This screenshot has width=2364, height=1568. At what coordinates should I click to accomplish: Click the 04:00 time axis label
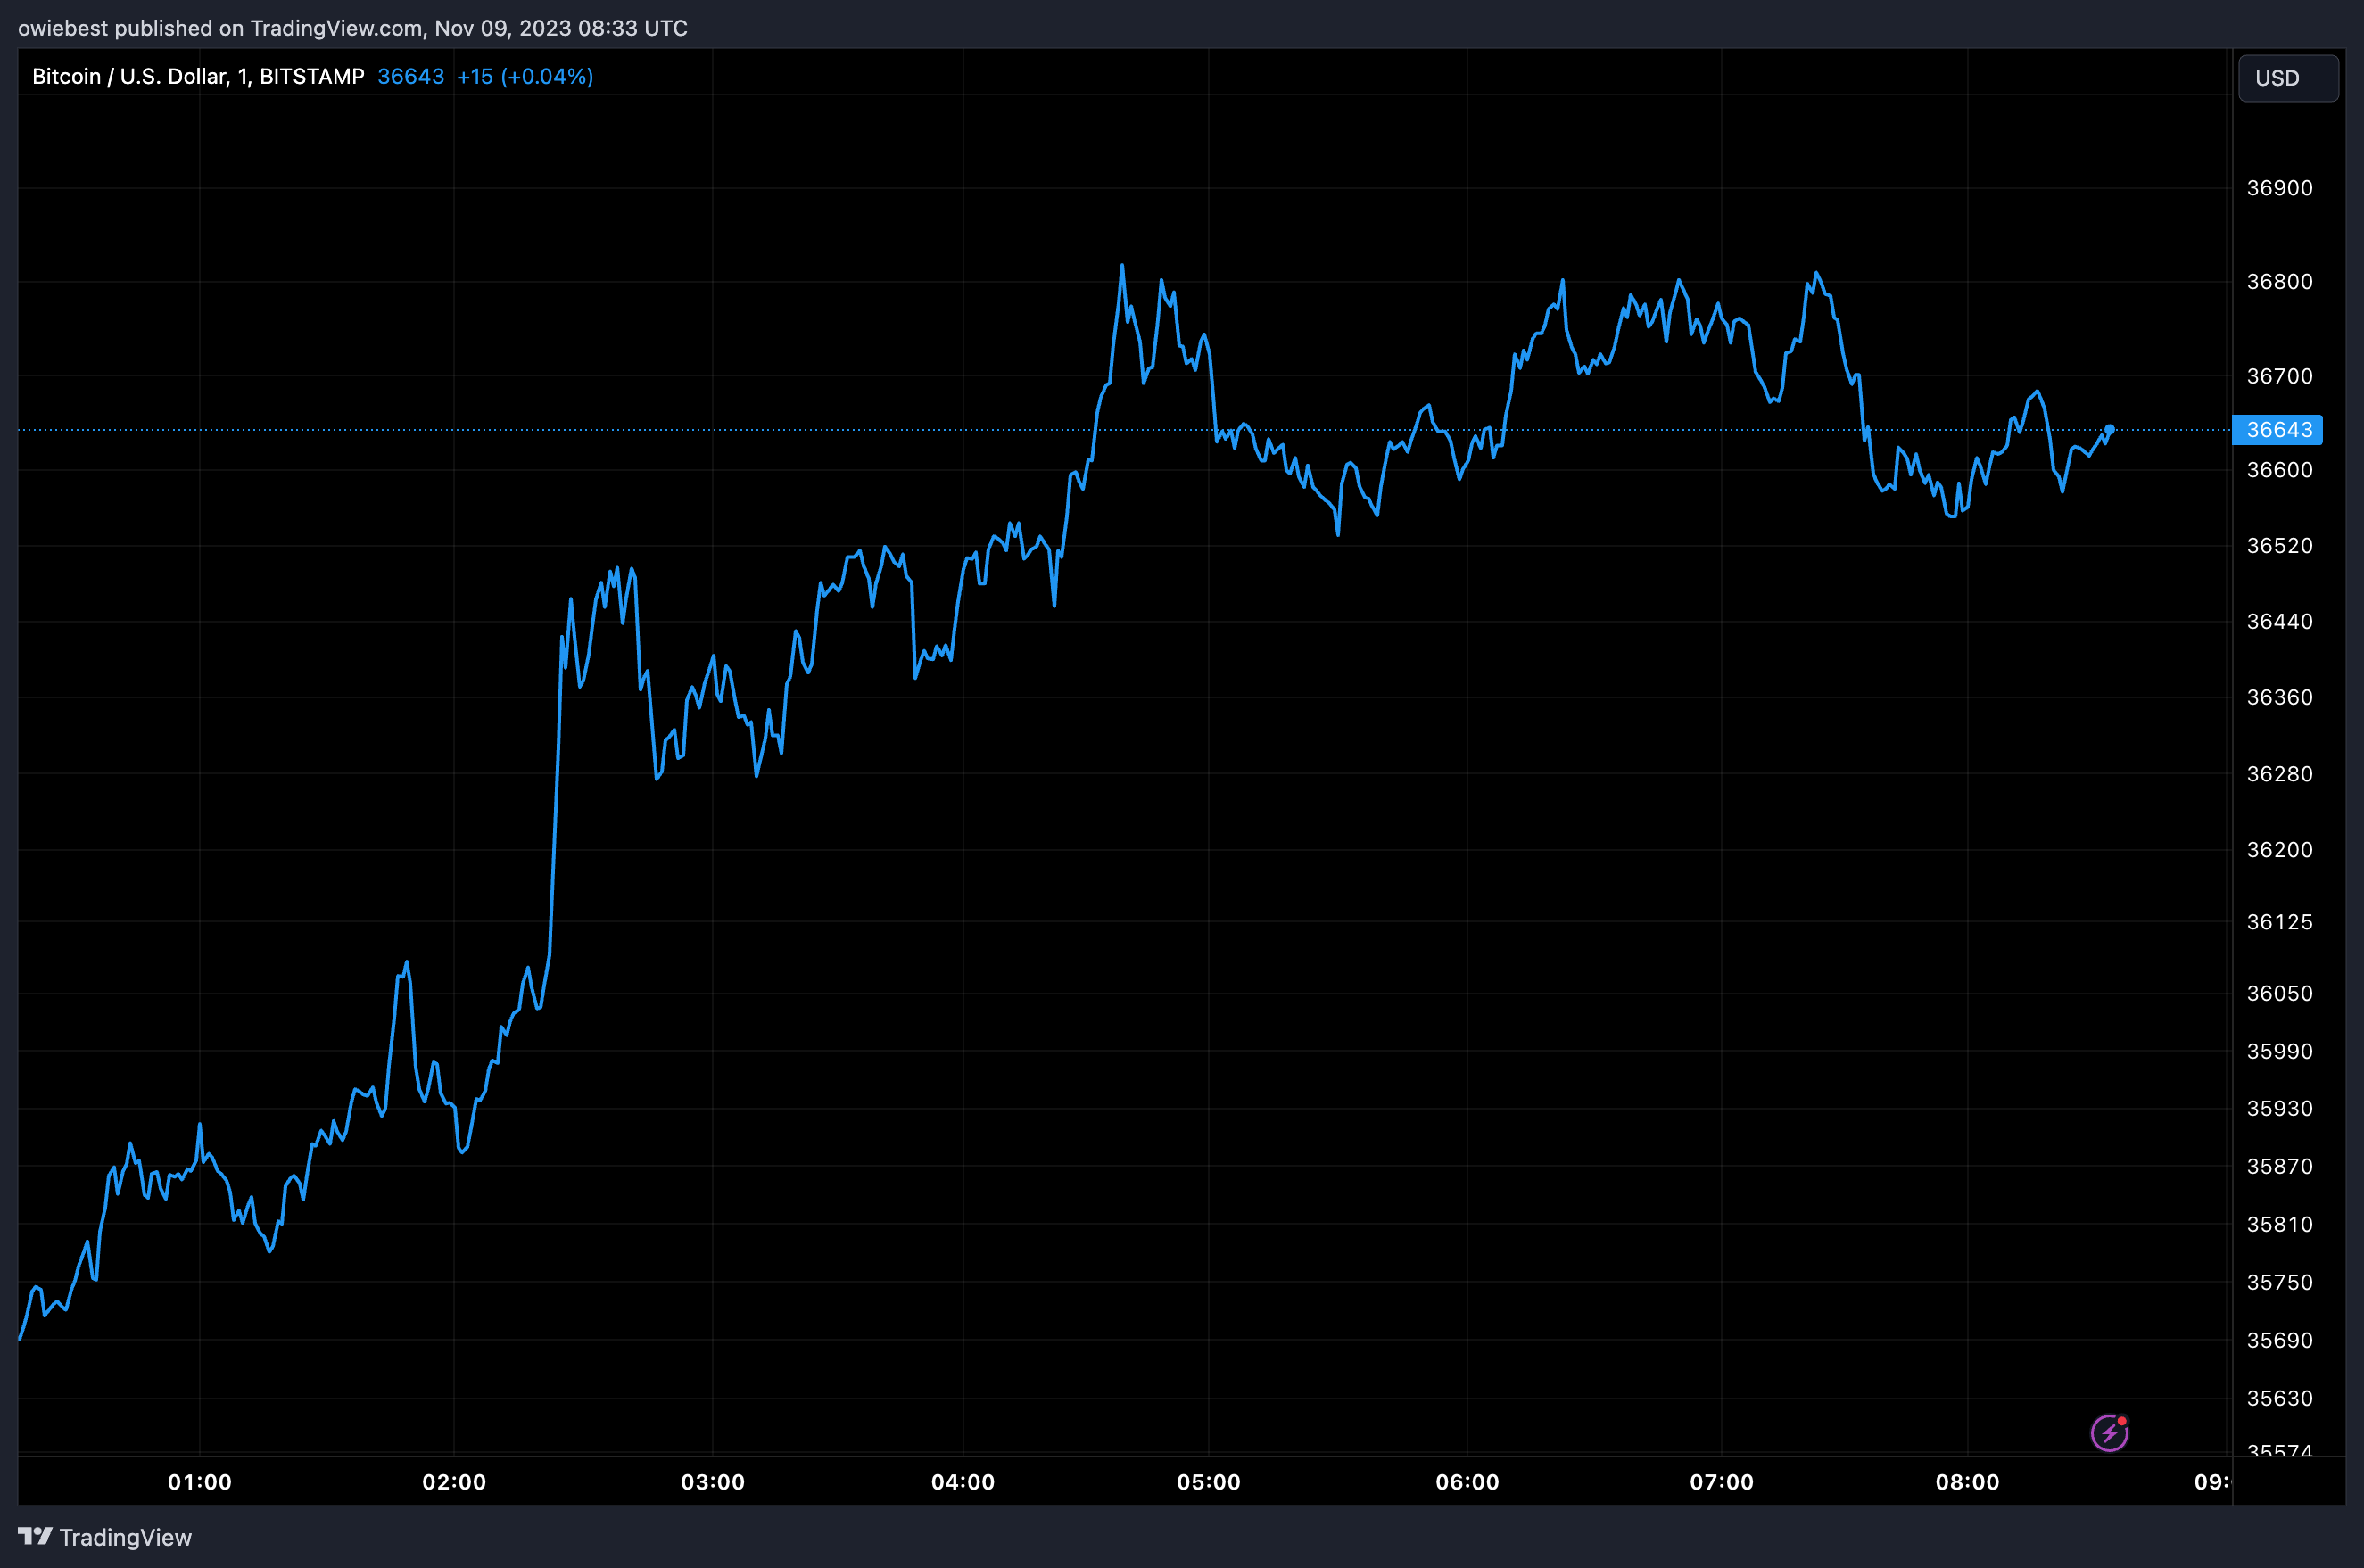[x=963, y=1482]
